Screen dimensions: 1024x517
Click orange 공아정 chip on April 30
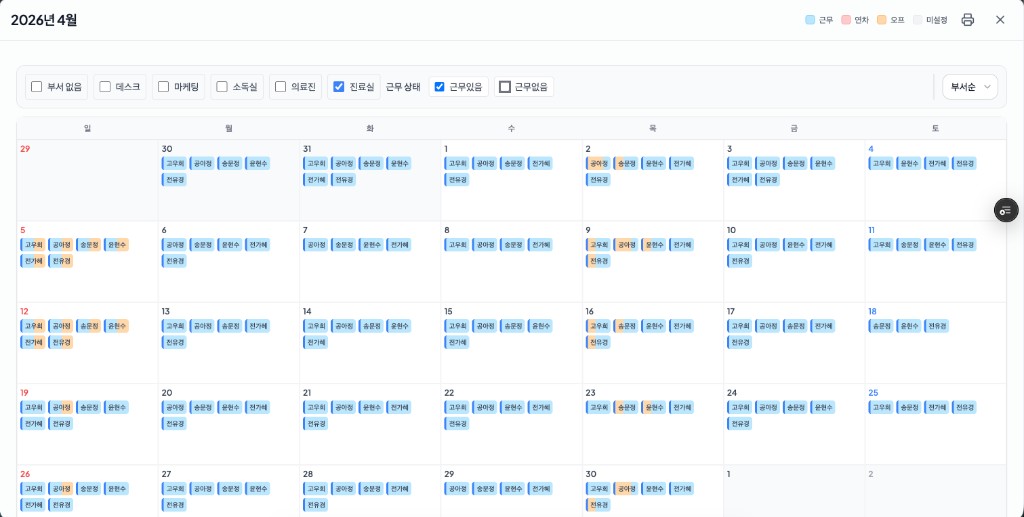coord(626,488)
